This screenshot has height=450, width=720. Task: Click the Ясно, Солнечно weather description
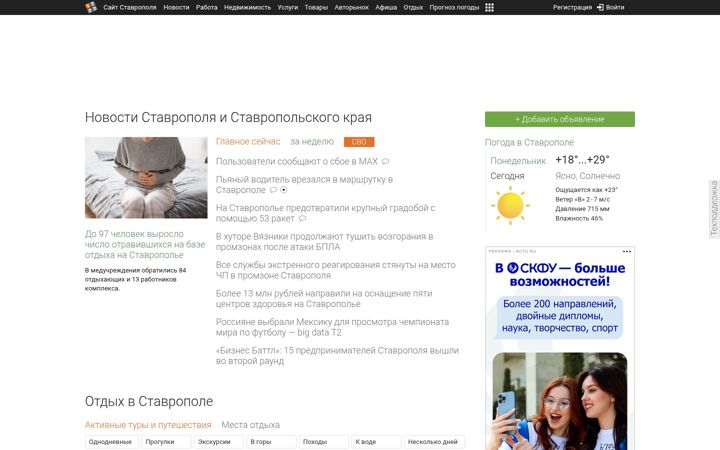tap(587, 176)
